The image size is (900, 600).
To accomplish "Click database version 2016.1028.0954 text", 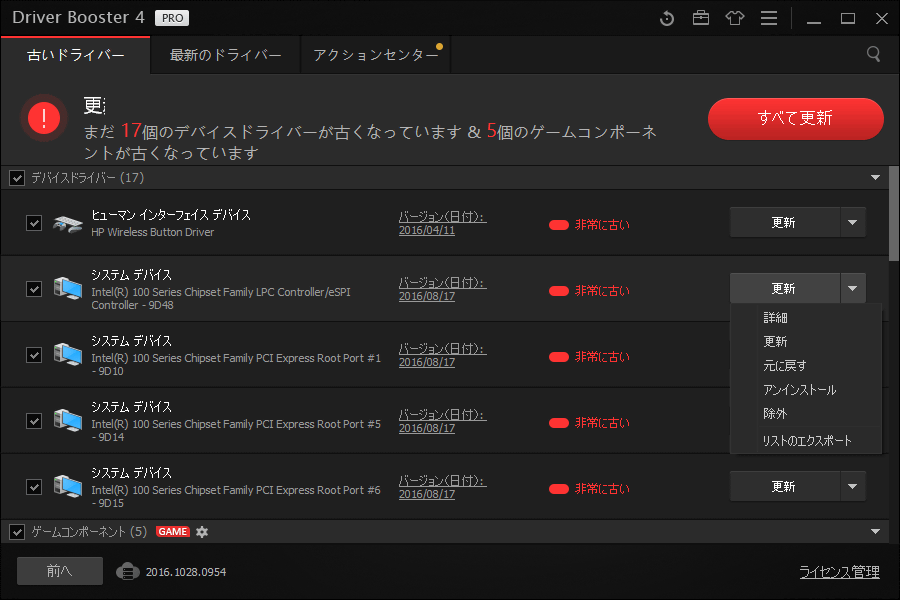I will point(186,572).
